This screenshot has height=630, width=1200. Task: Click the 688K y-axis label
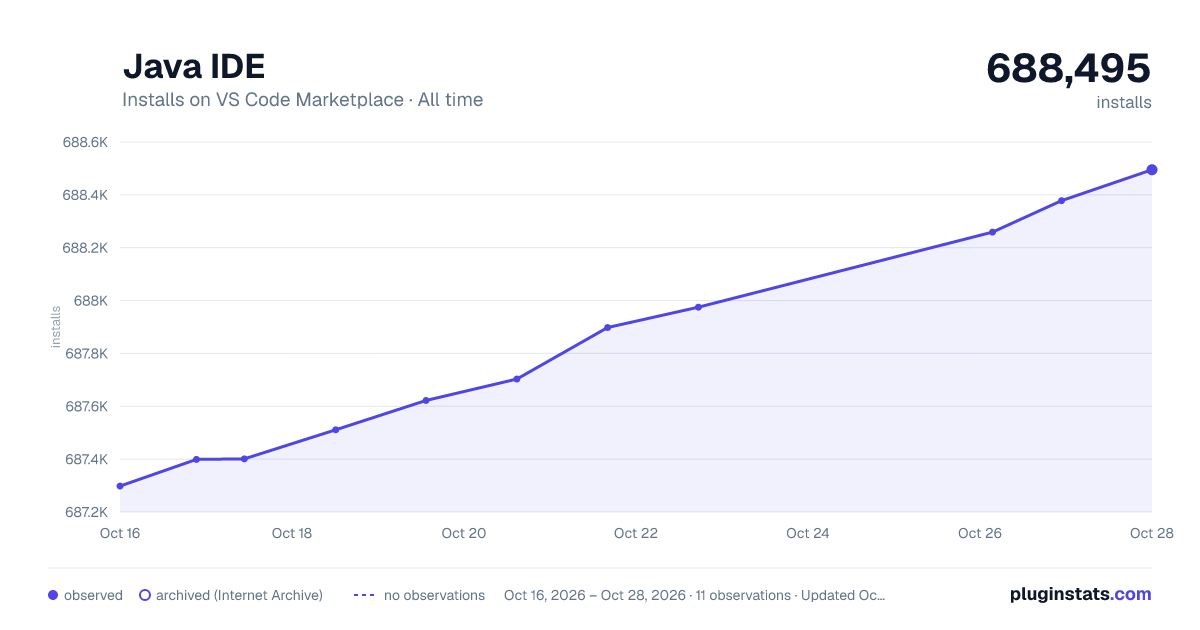[x=91, y=301]
